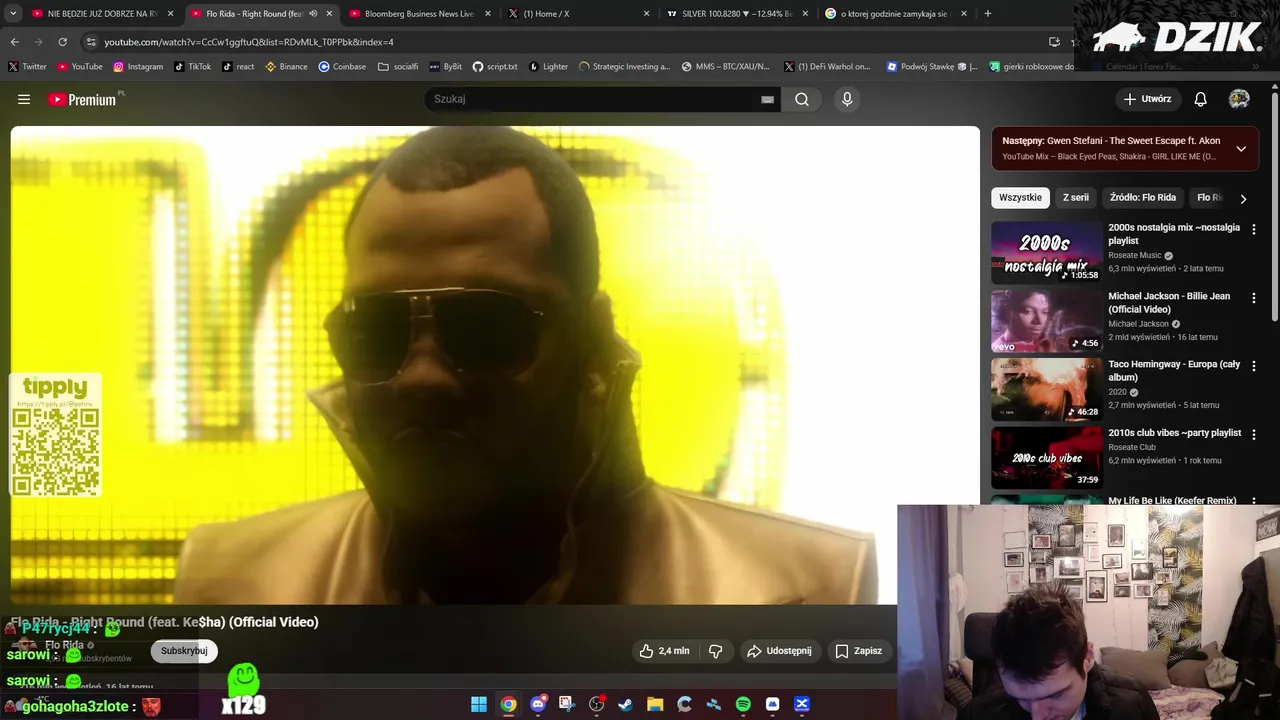Open the Podwój Stawkę bookmark
The width and height of the screenshot is (1280, 720).
click(x=931, y=67)
